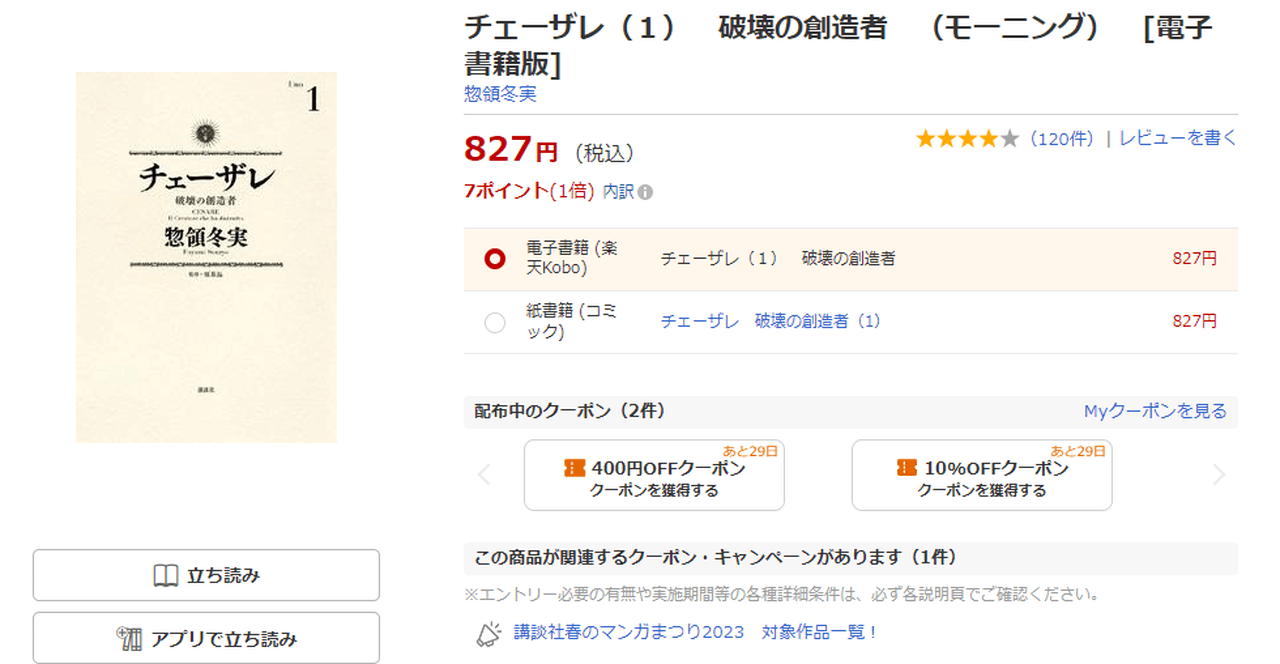
Task: Click the orange ticket icon for 10%OFF coupon
Action: coord(907,468)
